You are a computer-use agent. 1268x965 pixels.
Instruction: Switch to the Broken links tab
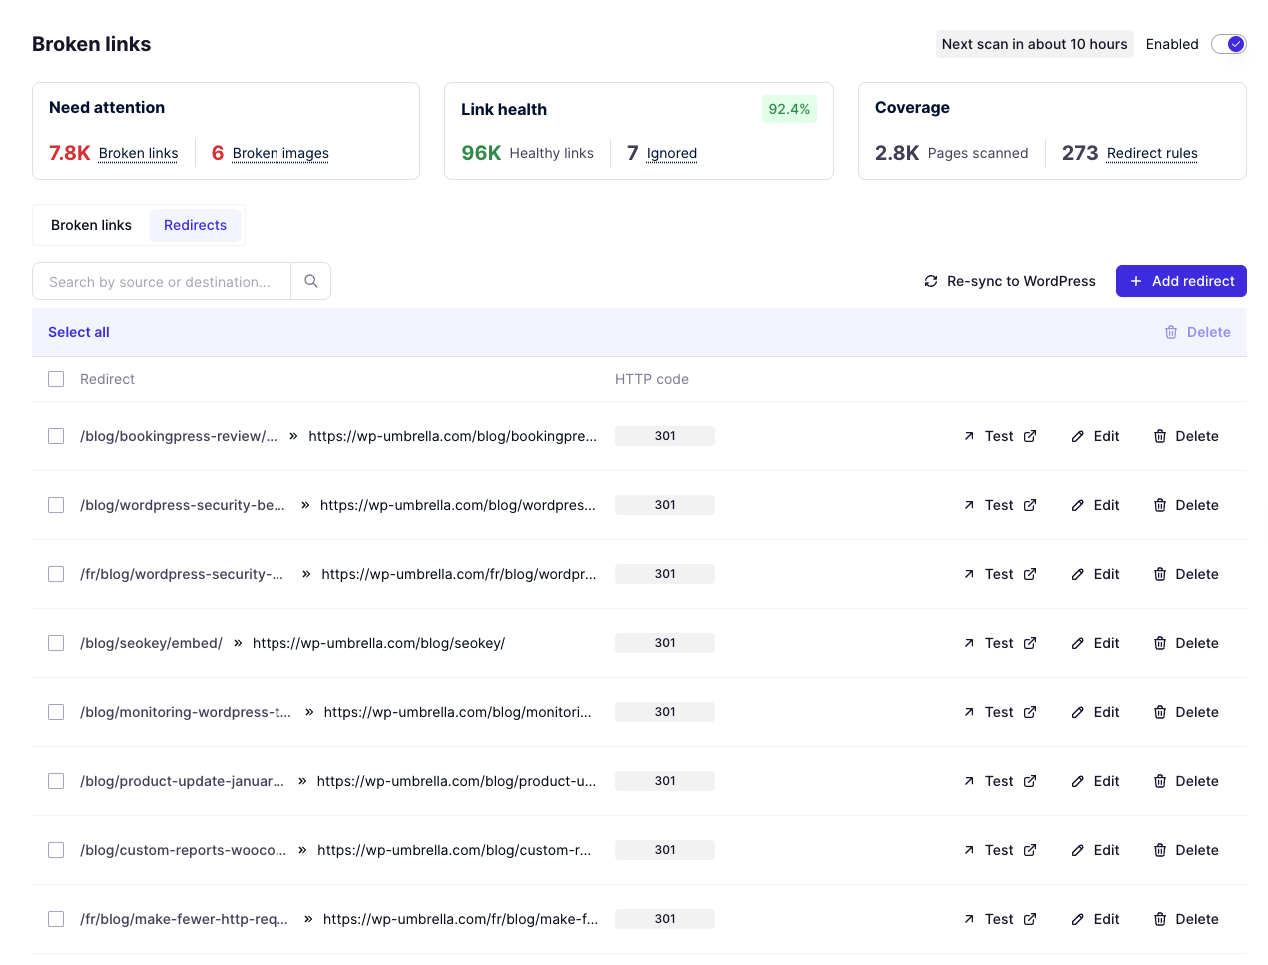91,225
